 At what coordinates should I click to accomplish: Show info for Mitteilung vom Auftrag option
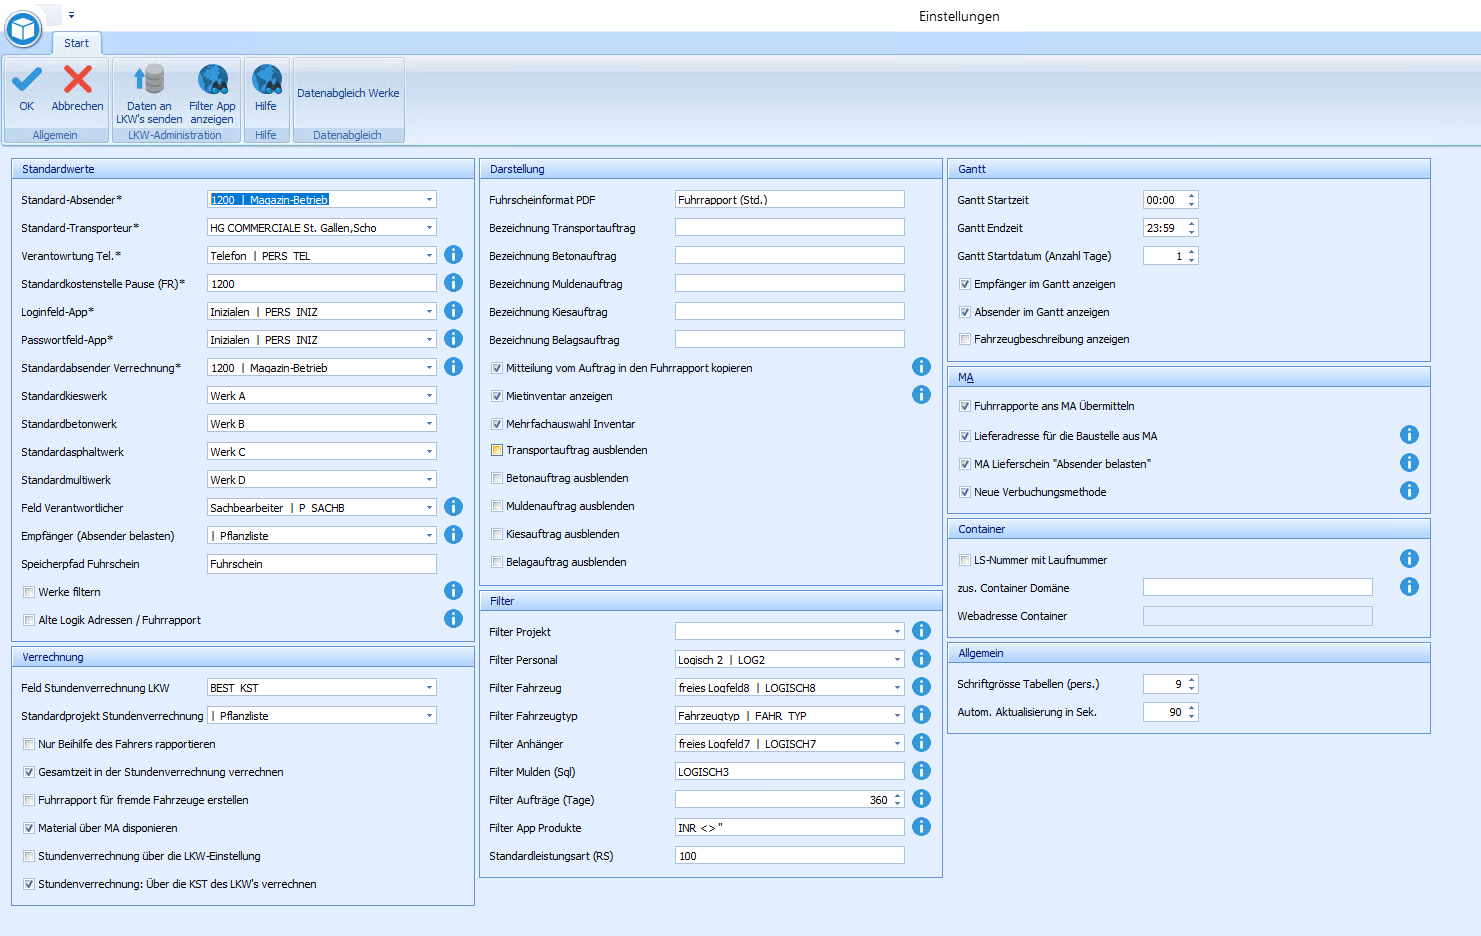[922, 367]
